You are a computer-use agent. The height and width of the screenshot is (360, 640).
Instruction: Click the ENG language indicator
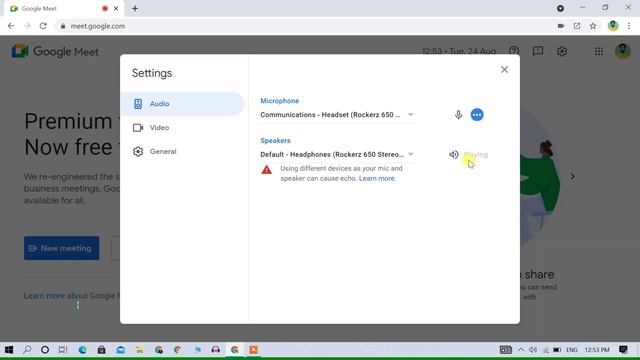pos(572,350)
